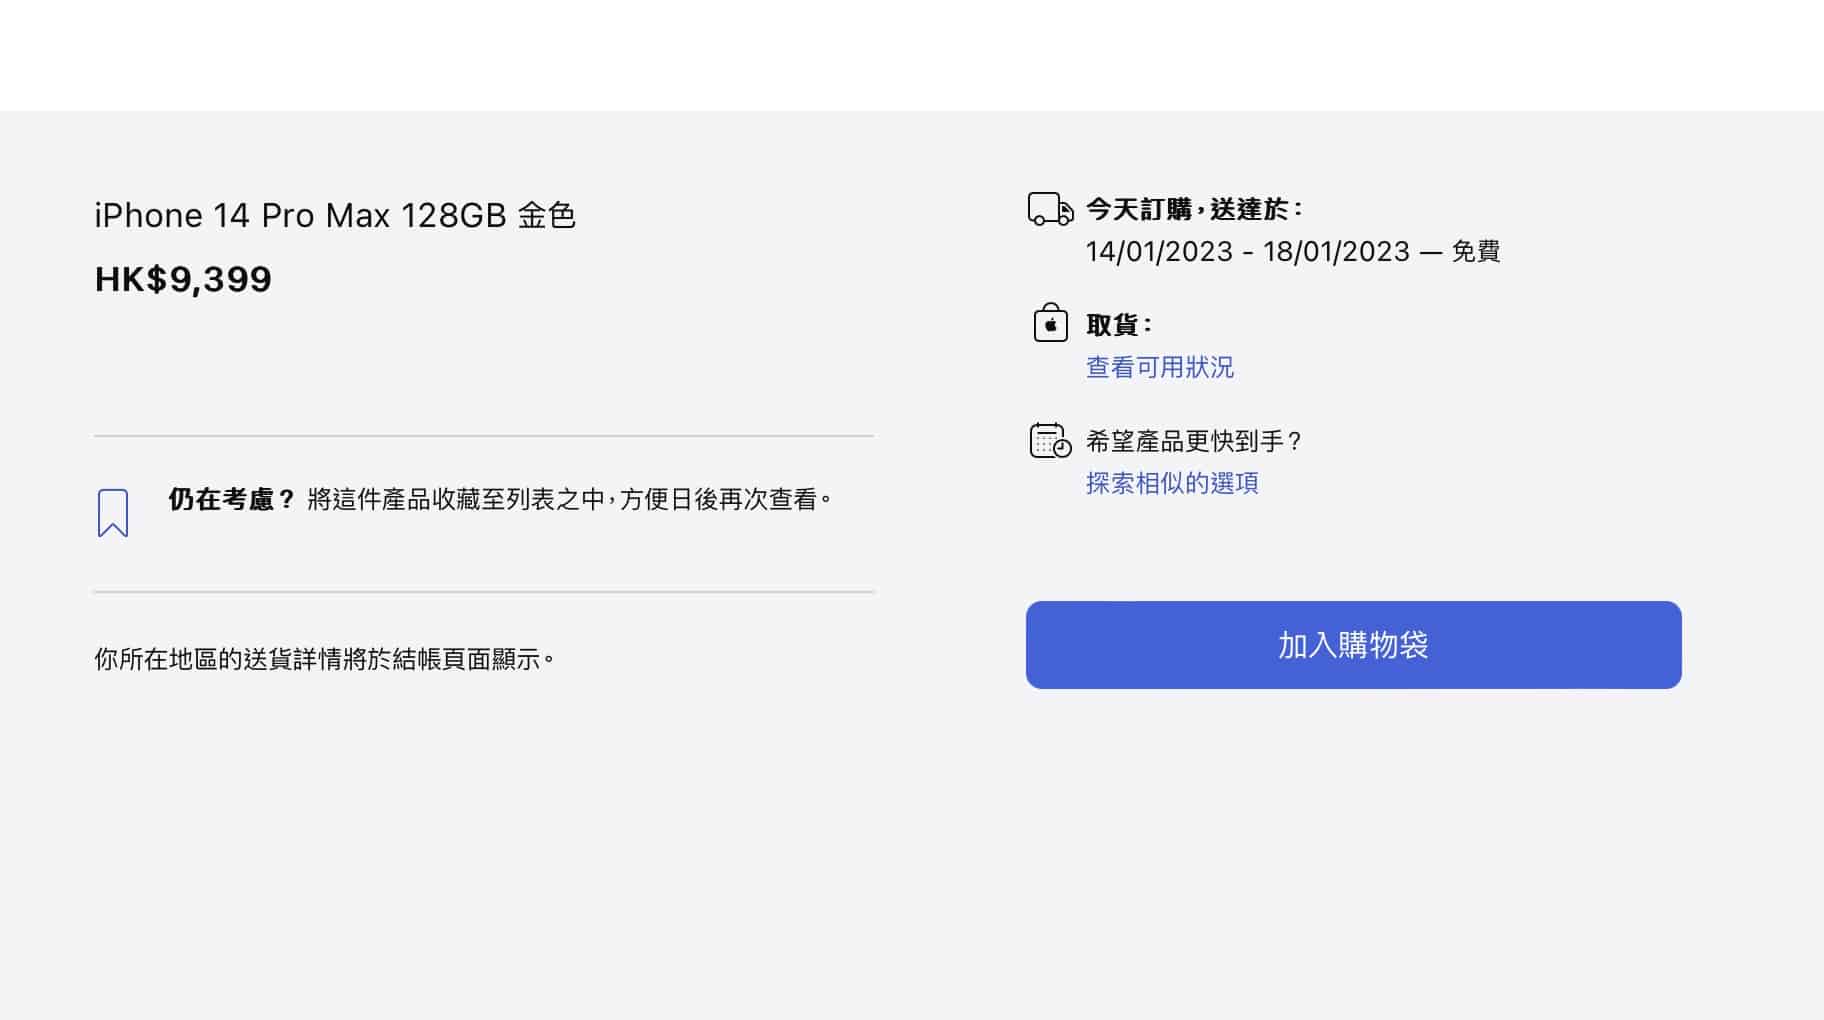Viewport: 1824px width, 1020px height.
Task: Click the 你所在地區的送貨詳情 shipping note
Action: click(x=324, y=659)
